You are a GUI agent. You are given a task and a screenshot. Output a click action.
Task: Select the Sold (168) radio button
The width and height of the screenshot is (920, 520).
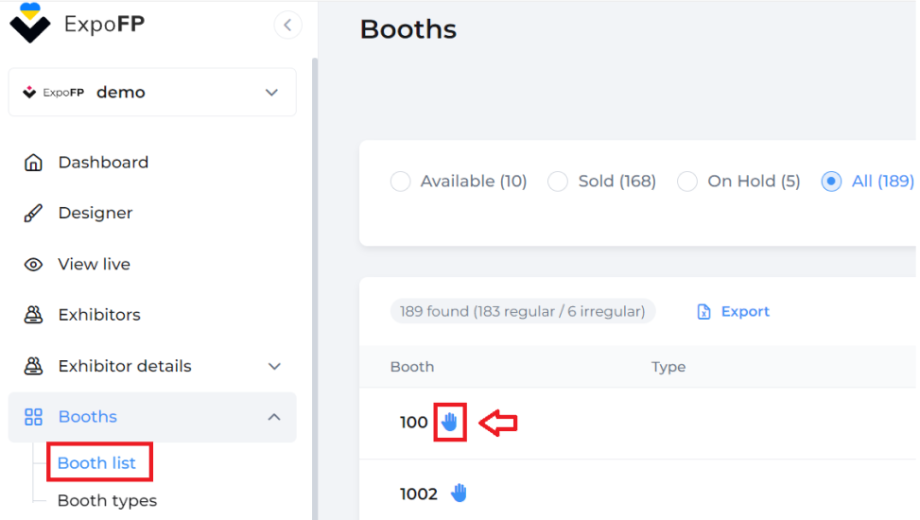558,181
